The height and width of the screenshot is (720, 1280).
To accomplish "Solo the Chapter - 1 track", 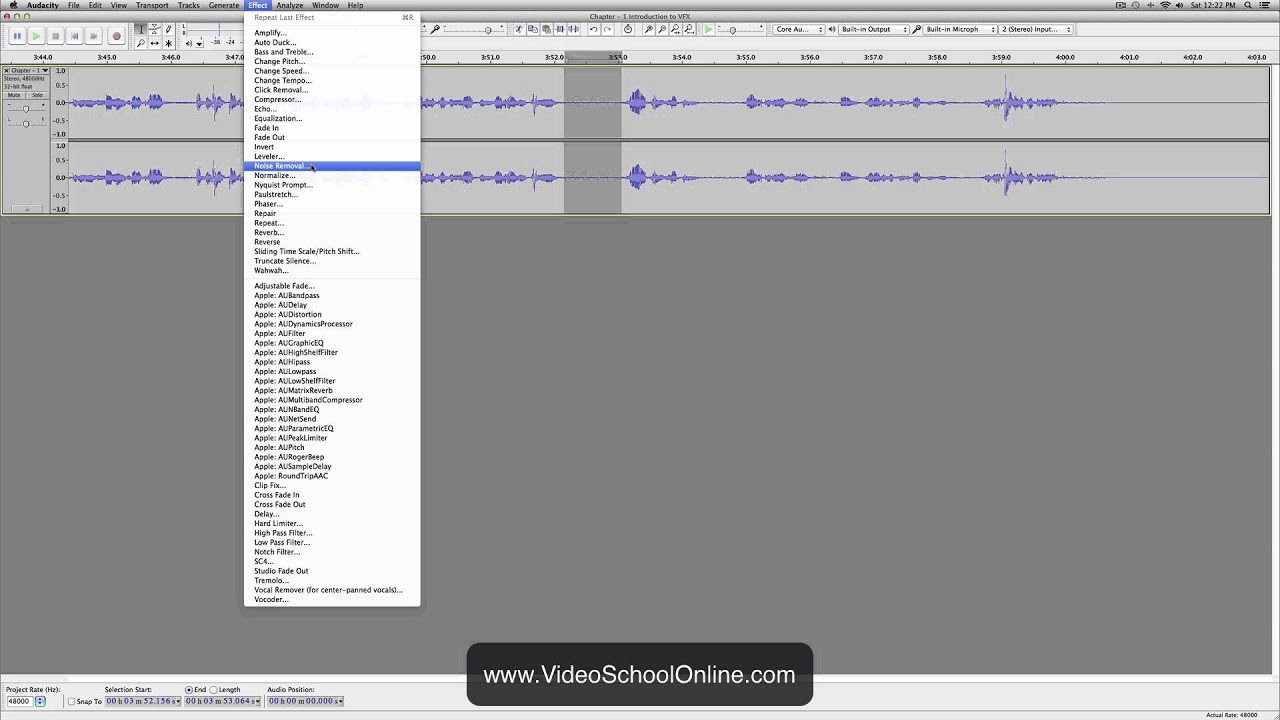I will (37, 95).
